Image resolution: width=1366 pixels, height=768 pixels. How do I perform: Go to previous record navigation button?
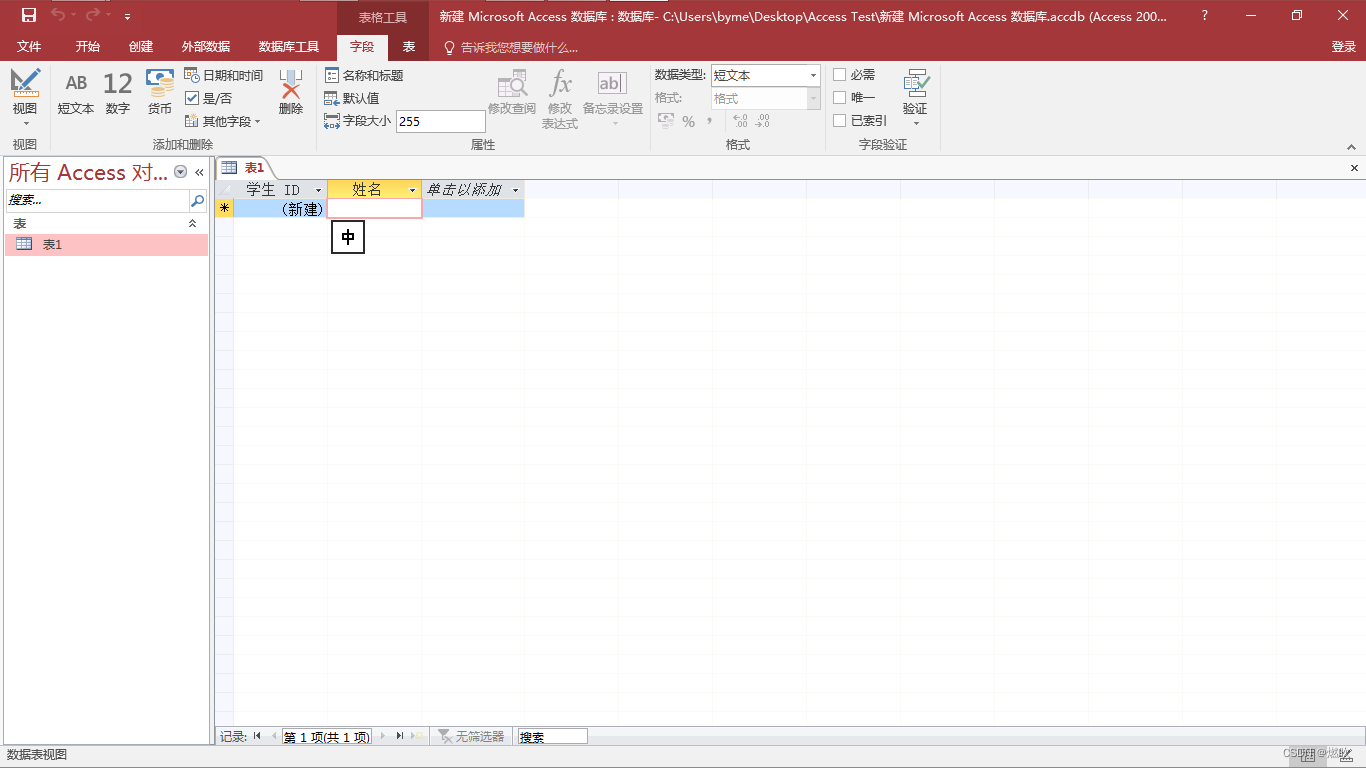(273, 736)
